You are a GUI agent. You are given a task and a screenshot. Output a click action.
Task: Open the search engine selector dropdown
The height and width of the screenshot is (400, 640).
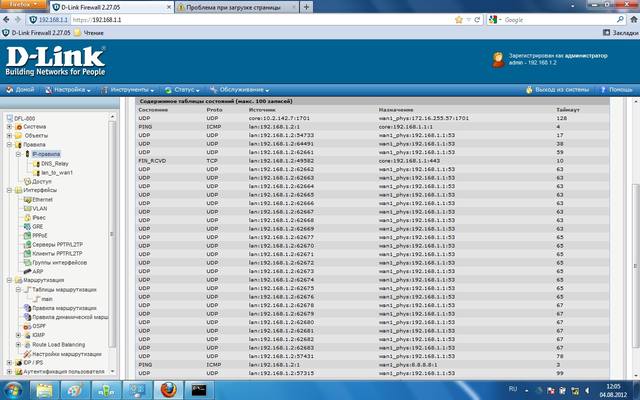tap(495, 20)
